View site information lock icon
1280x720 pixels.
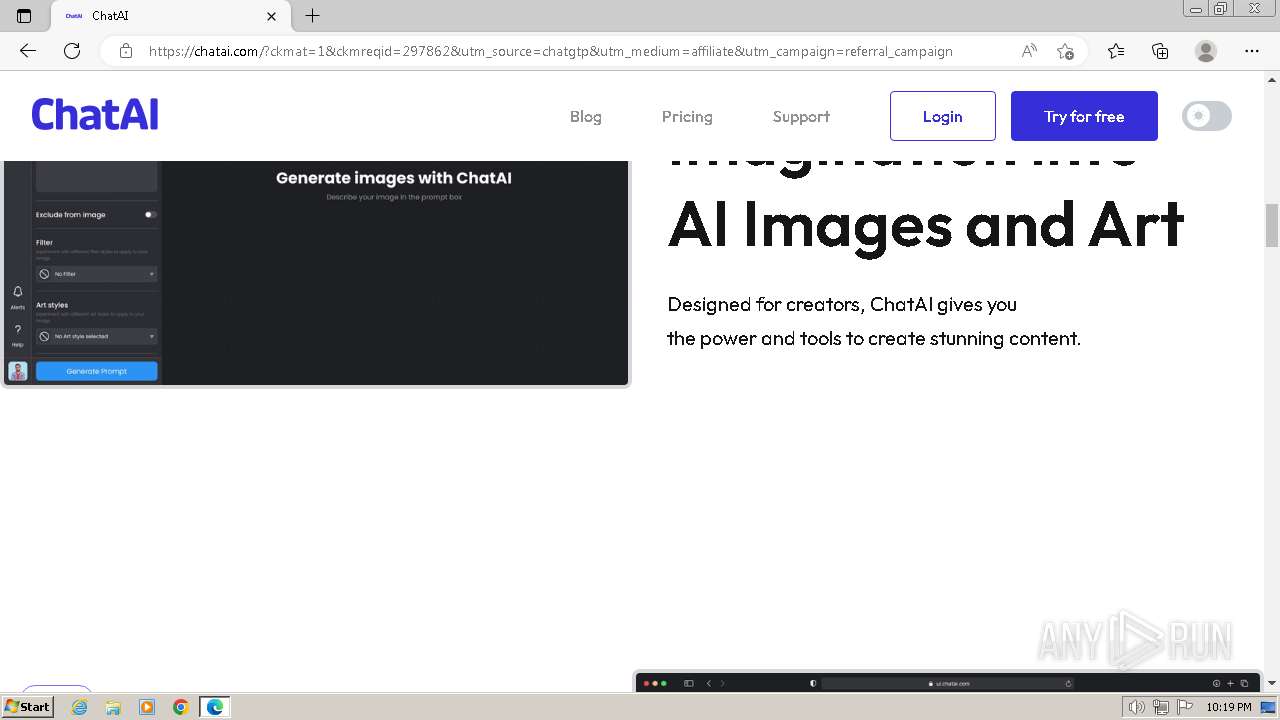[x=126, y=51]
